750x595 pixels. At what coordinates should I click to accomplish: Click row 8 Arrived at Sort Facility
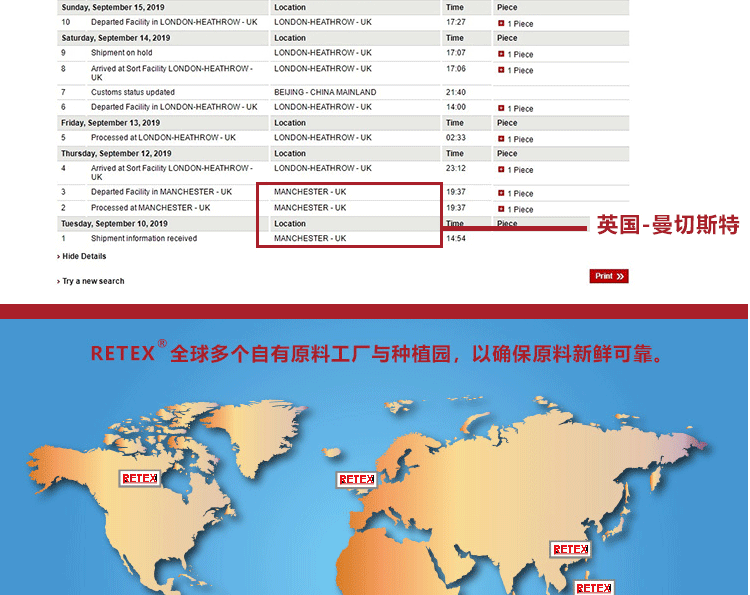tap(172, 73)
